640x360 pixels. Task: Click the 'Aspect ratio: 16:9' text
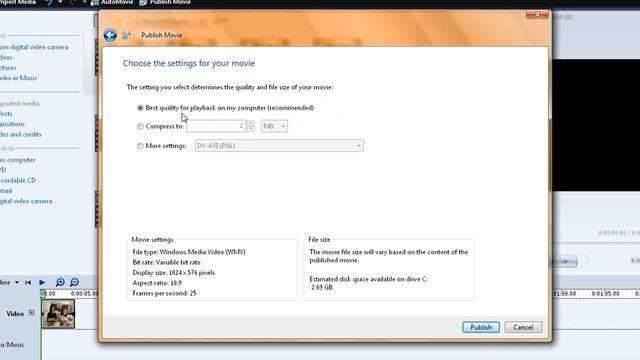157,283
